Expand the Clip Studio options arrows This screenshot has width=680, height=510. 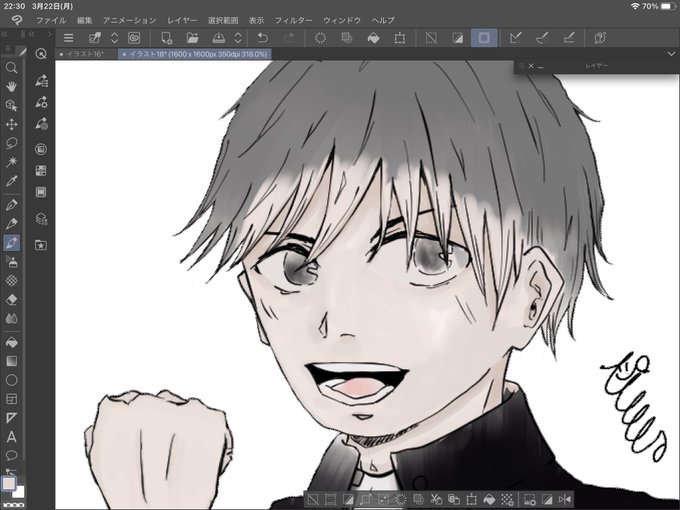pyautogui.click(x=114, y=38)
